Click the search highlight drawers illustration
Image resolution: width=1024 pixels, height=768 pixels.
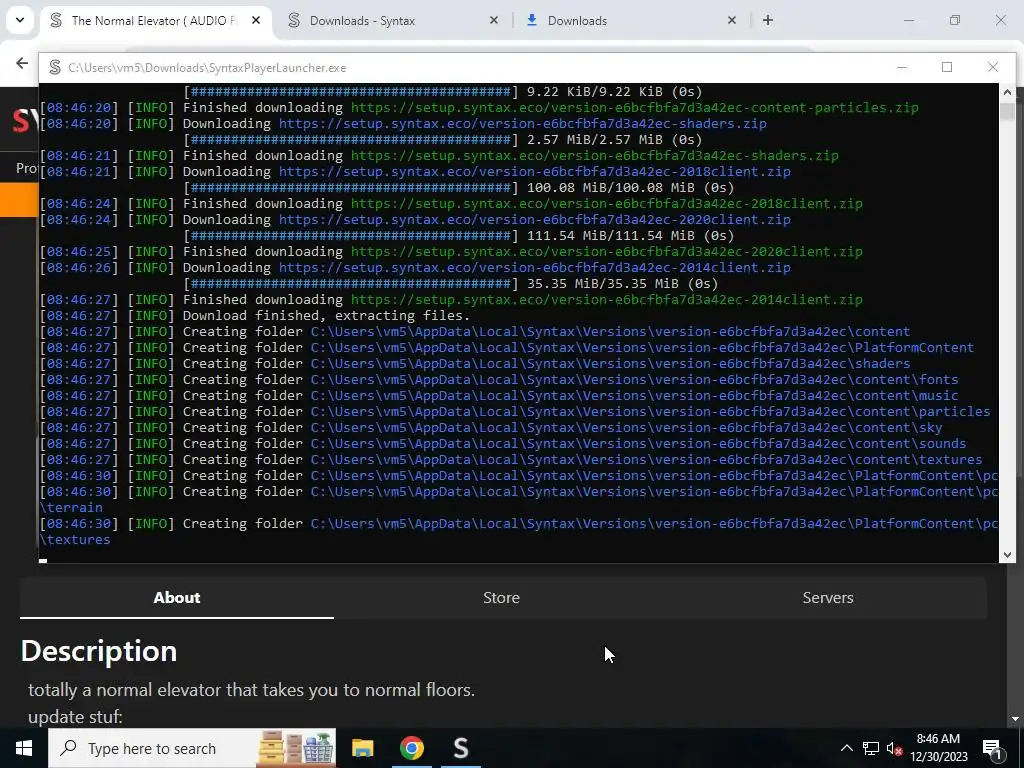pyautogui.click(x=296, y=748)
